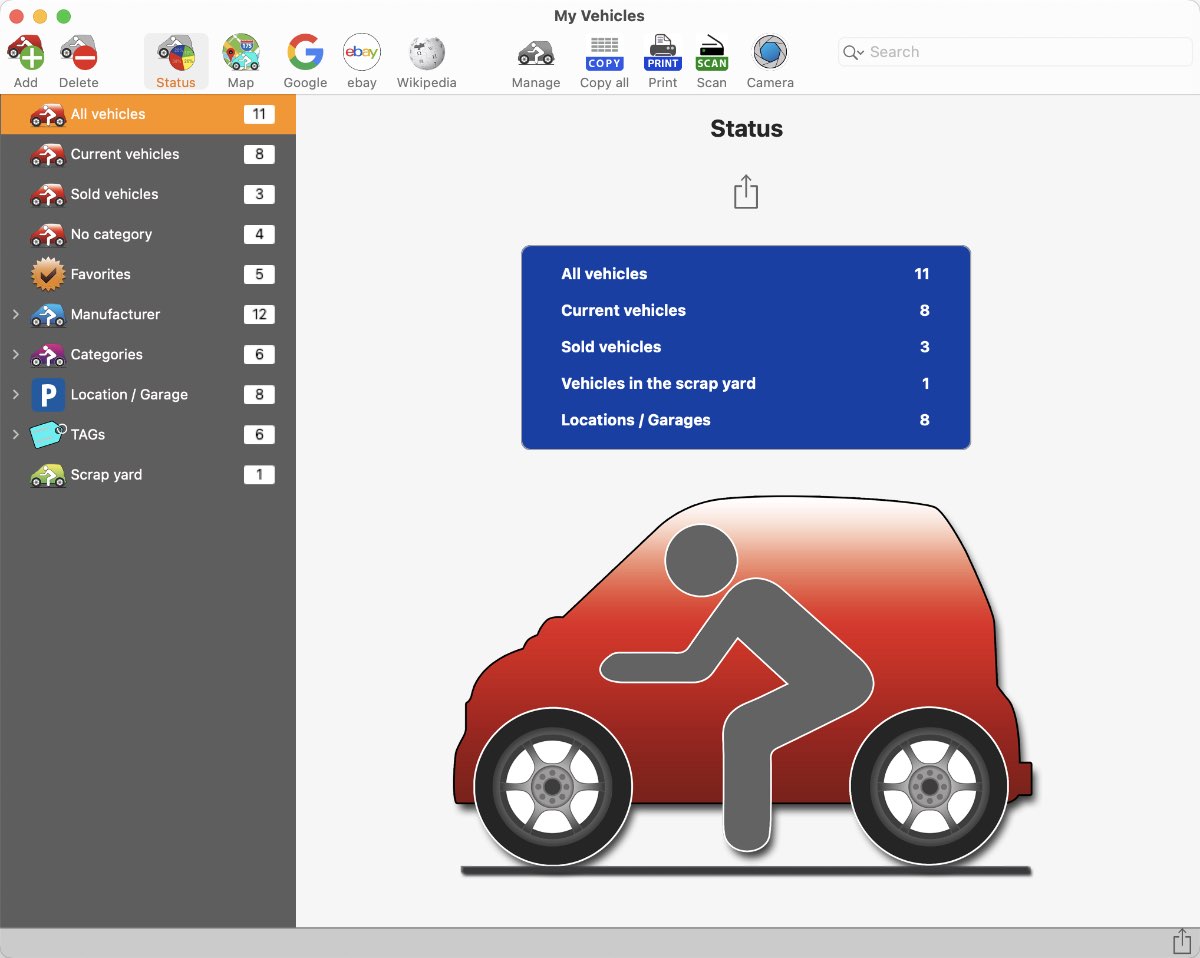Click the Categories label in sidebar

pyautogui.click(x=106, y=354)
